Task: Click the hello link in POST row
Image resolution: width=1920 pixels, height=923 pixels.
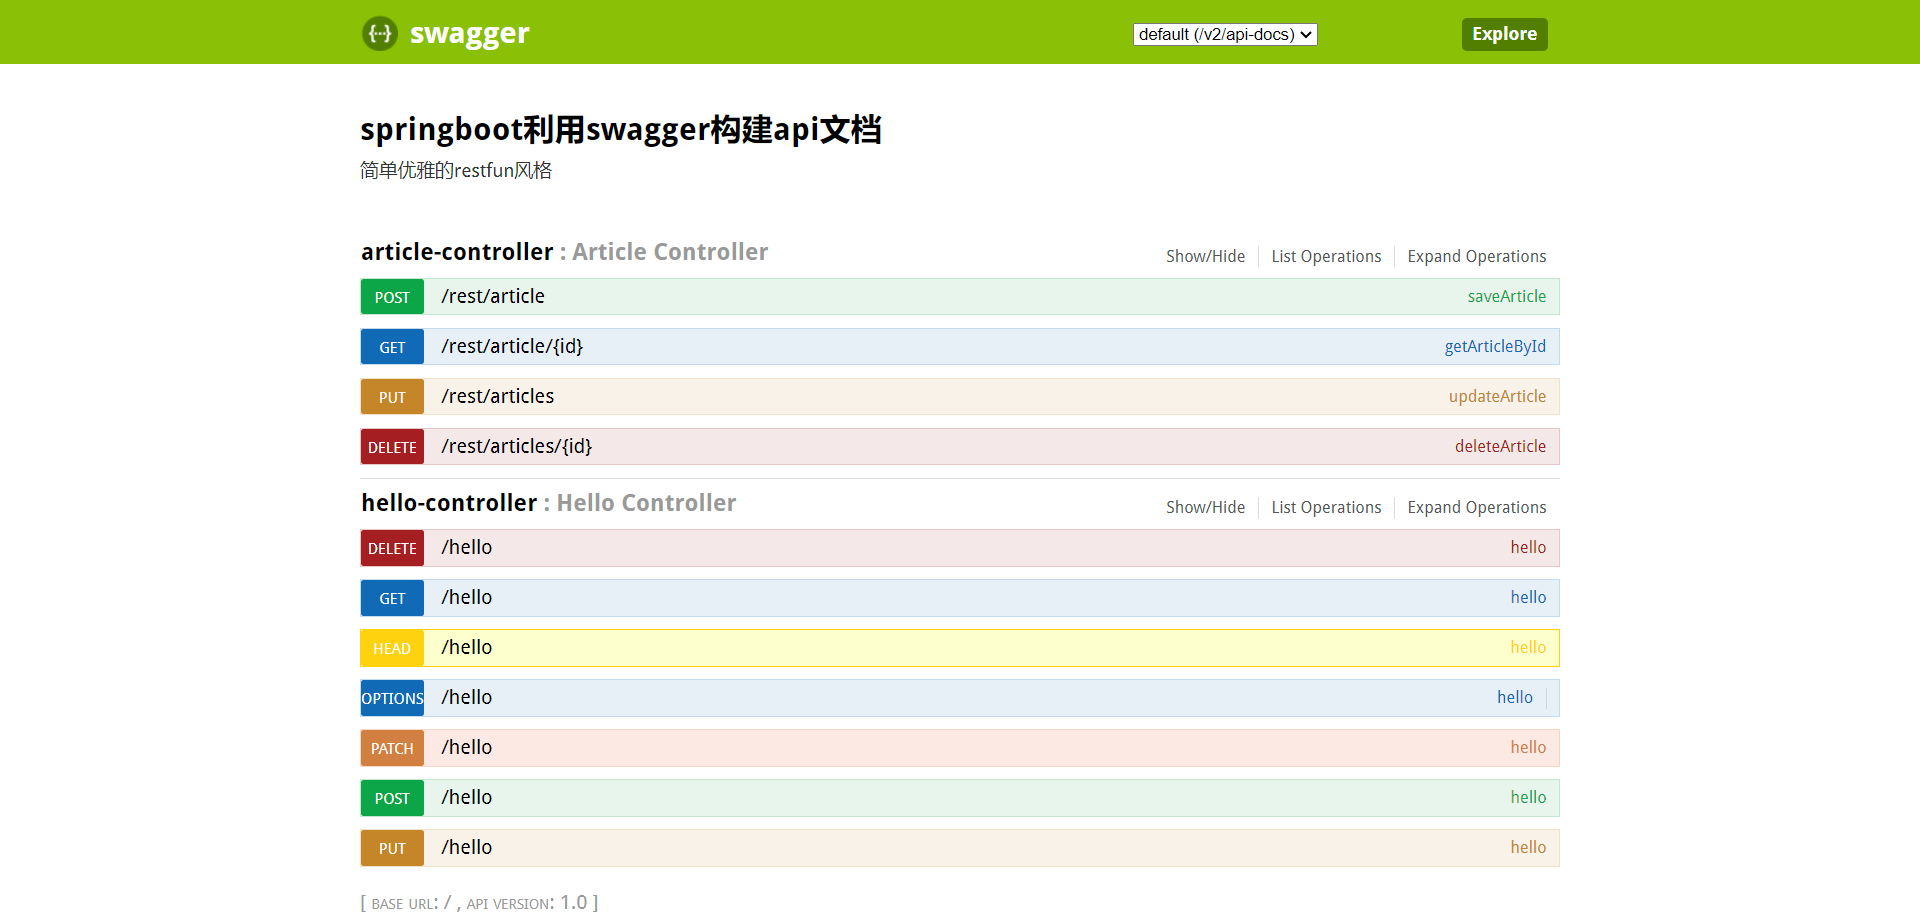Action: pos(1528,797)
